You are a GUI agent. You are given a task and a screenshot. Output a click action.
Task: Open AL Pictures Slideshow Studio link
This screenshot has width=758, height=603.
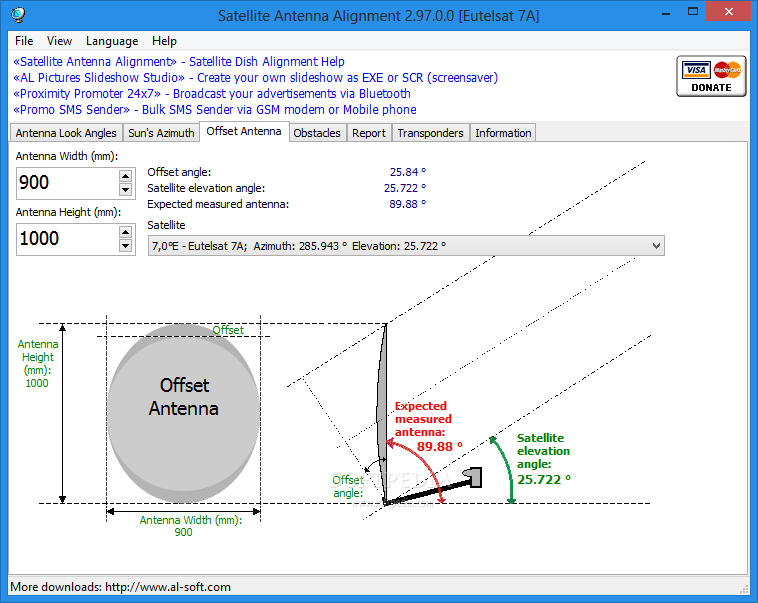click(x=255, y=78)
